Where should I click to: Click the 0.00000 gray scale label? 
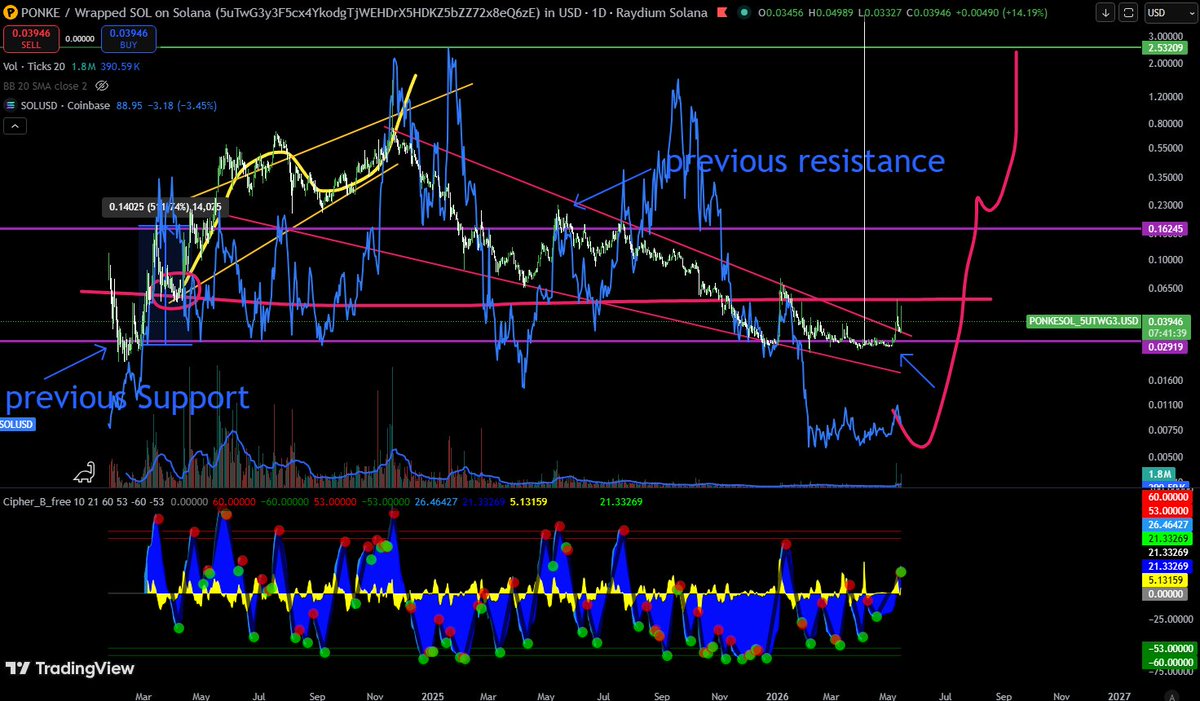click(1166, 594)
